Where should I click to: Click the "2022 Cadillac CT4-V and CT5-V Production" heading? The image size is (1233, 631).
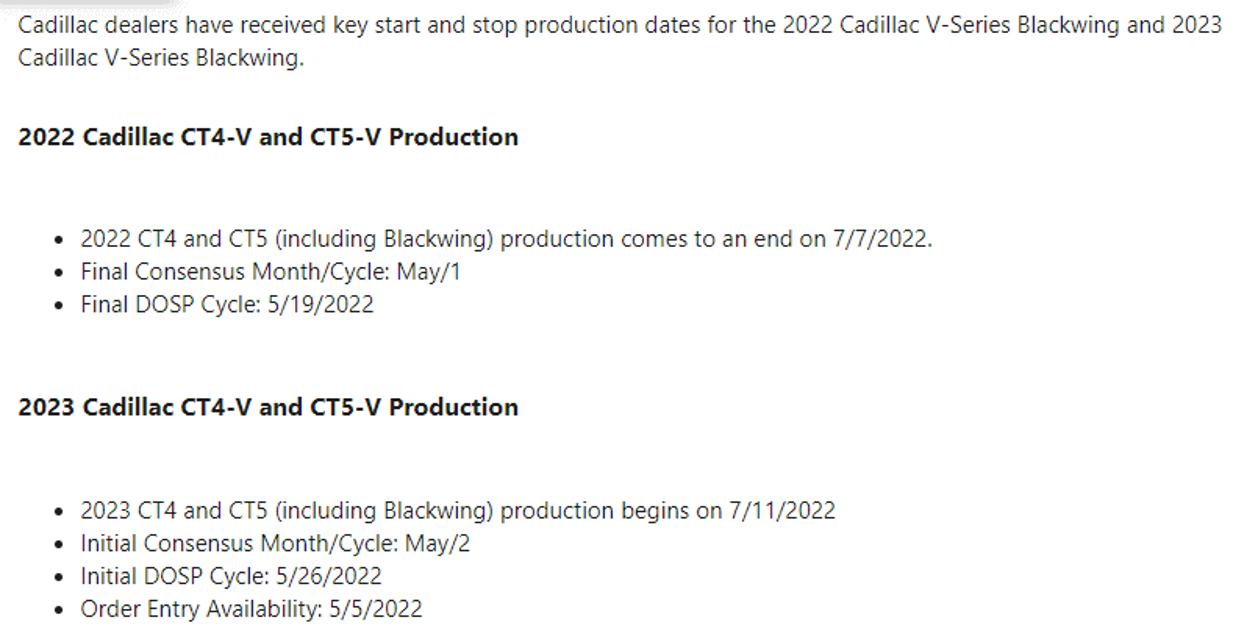(x=268, y=137)
